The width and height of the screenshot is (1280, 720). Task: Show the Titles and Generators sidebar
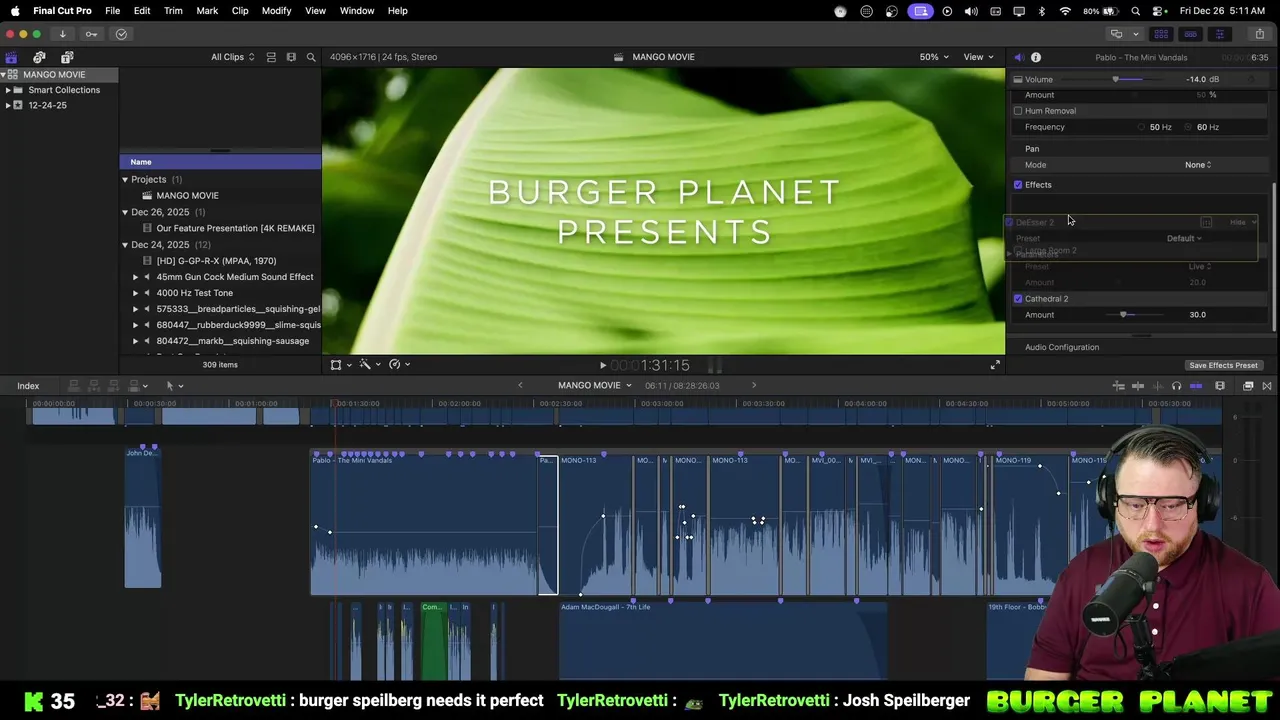click(x=67, y=57)
